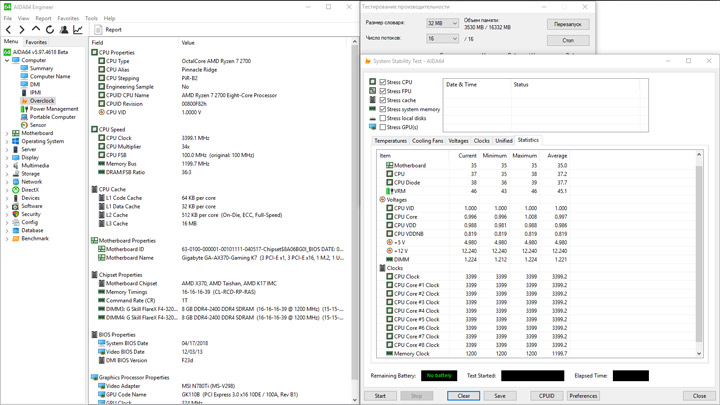
Task: Select the Overclock tree item
Action: [x=41, y=101]
